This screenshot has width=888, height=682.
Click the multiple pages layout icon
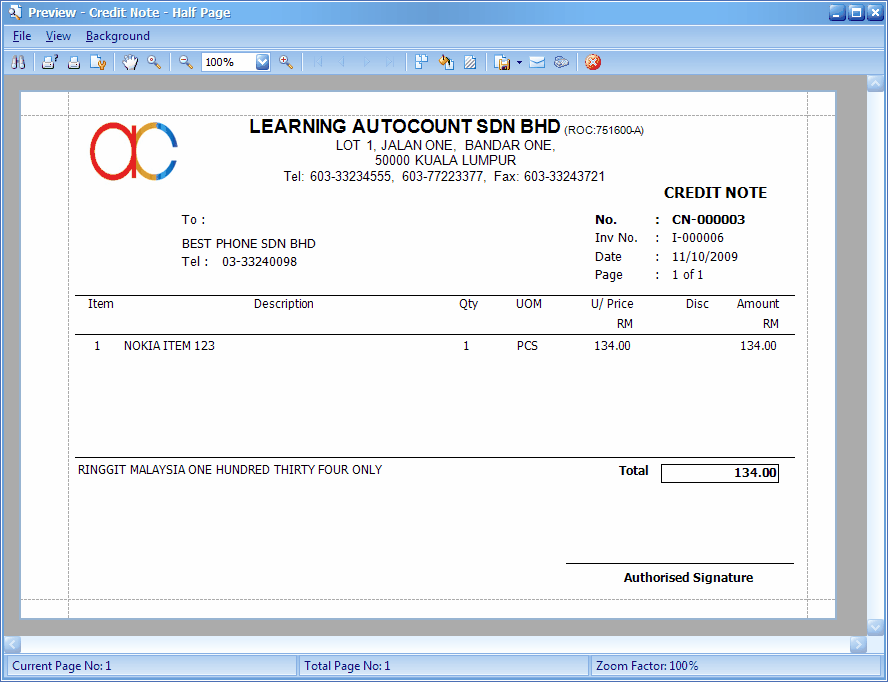421,62
